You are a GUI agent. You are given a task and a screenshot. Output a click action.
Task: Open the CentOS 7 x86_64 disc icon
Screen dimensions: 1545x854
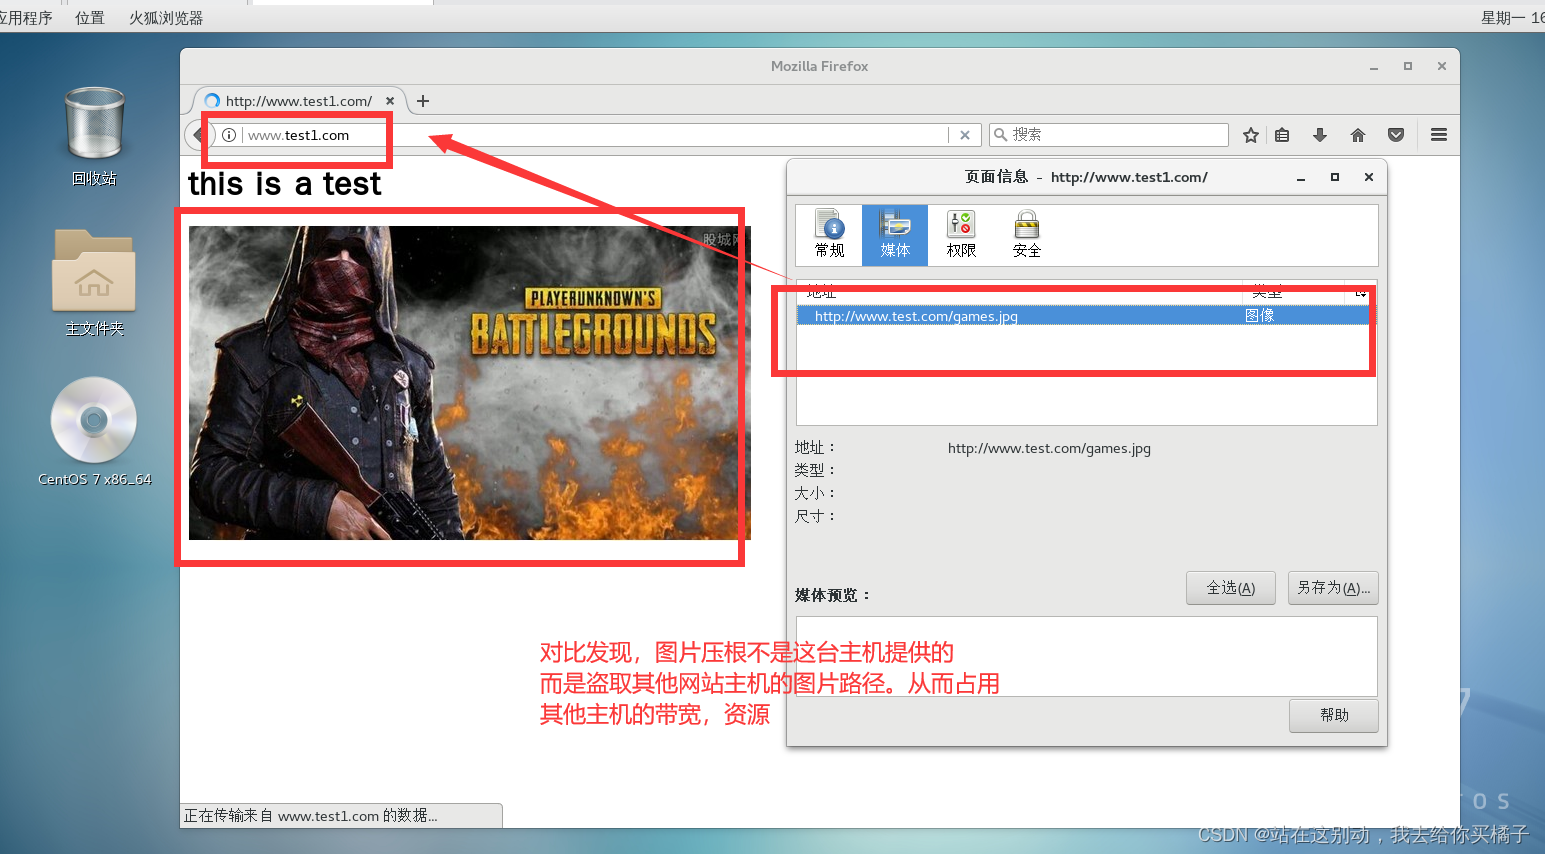coord(94,432)
